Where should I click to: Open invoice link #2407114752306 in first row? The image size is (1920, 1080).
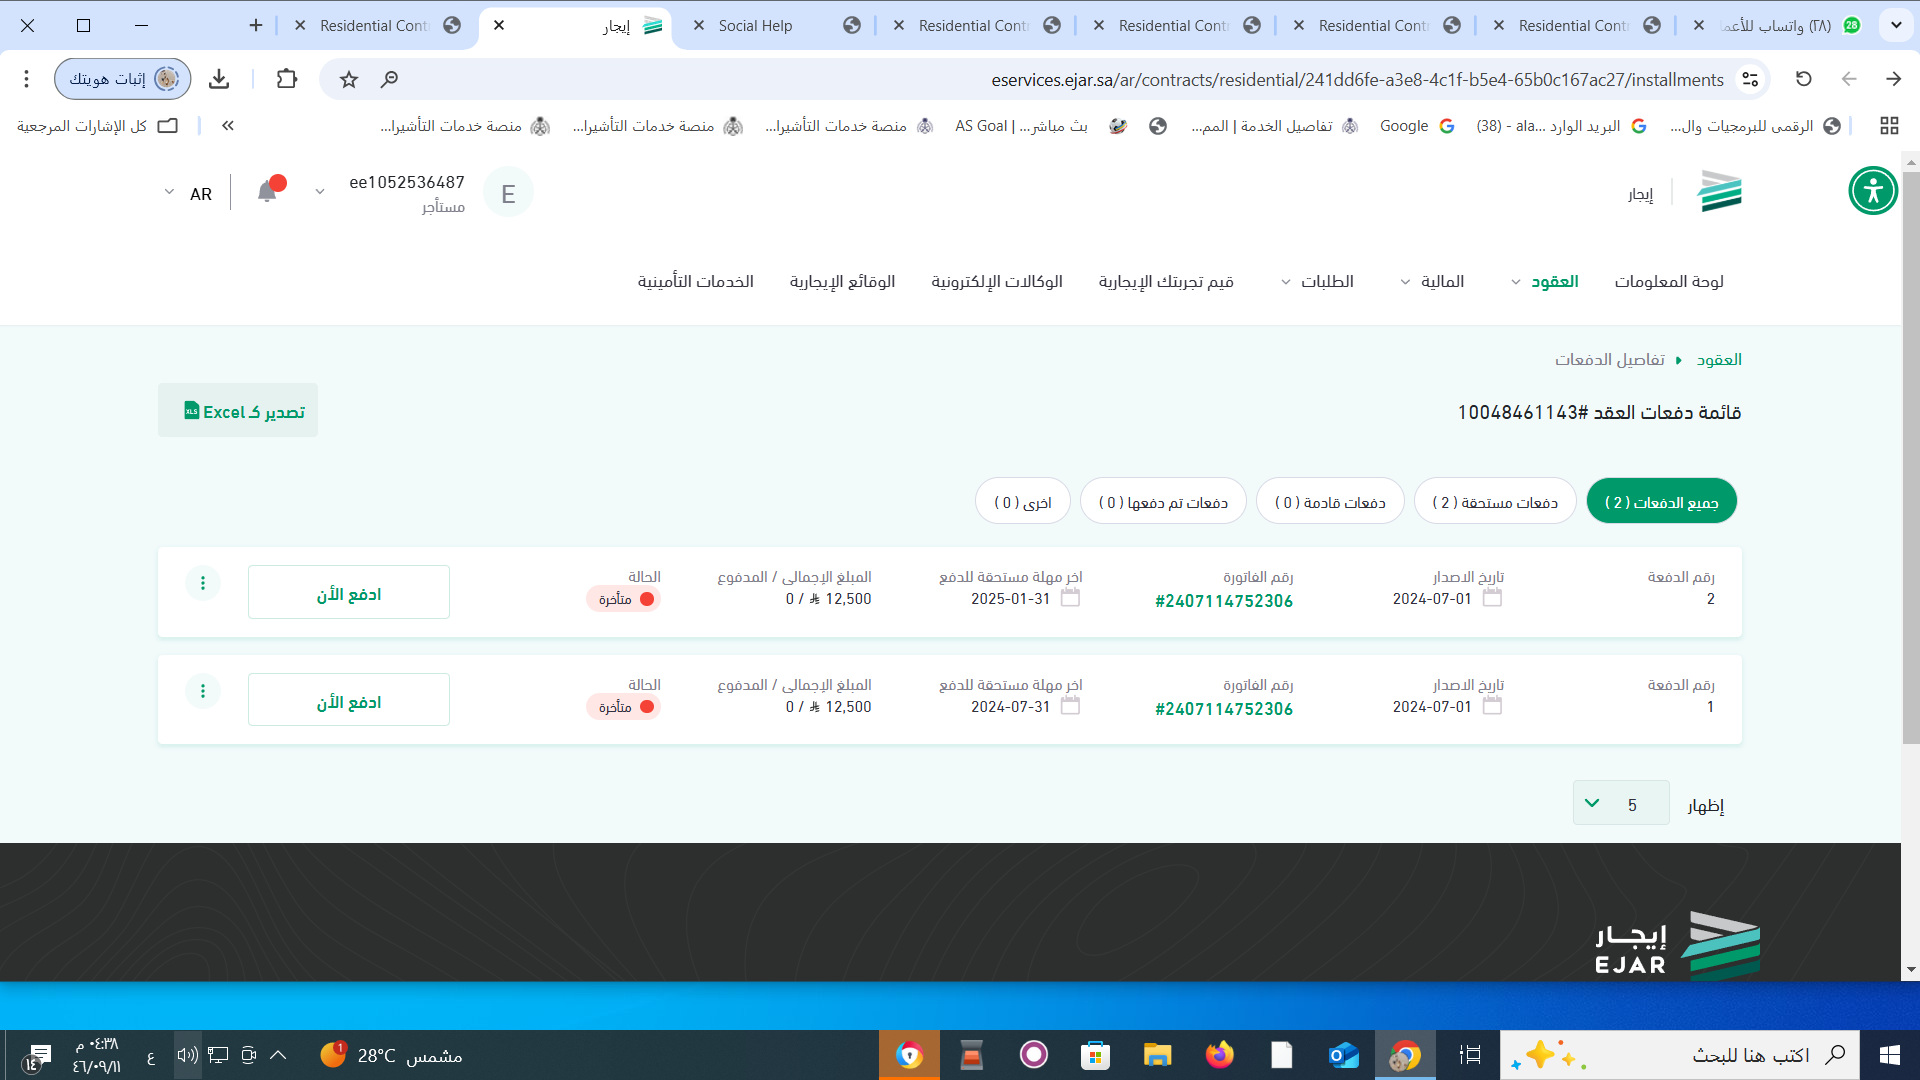click(1223, 601)
